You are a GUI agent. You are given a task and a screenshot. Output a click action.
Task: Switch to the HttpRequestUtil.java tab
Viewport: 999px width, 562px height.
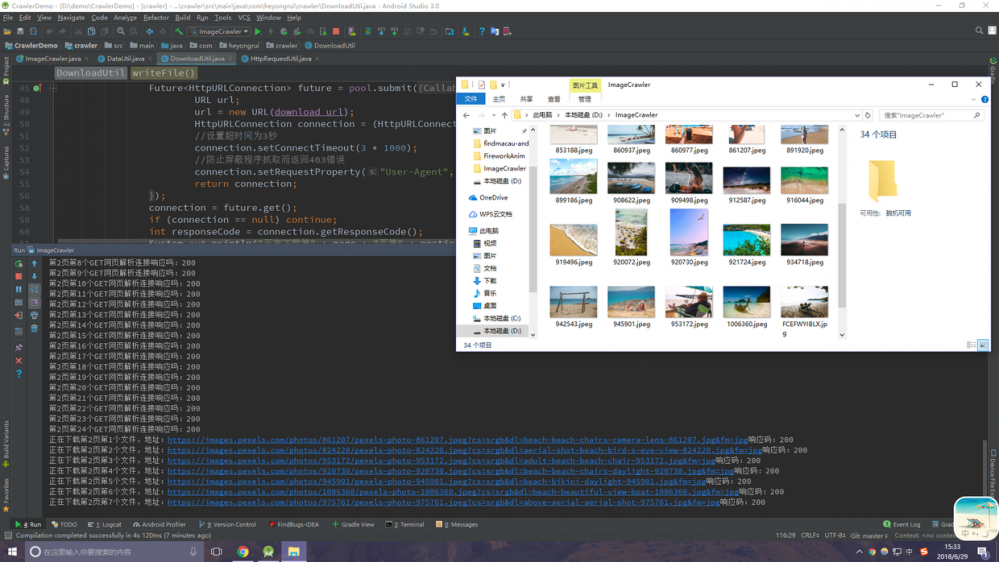coord(280,59)
